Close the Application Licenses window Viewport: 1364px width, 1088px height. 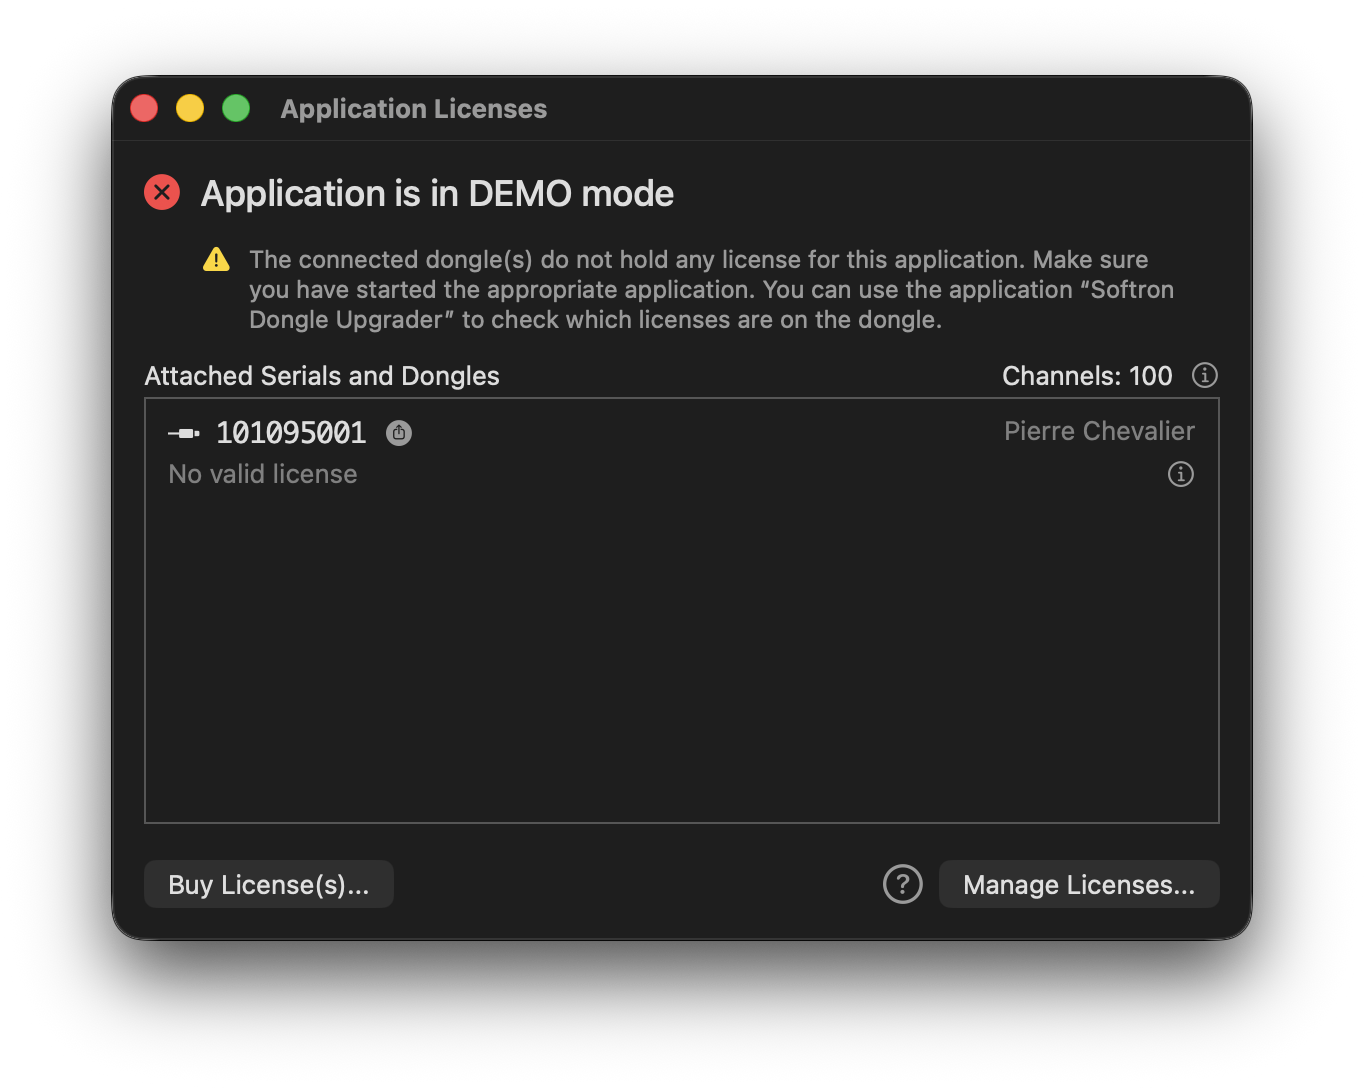[144, 108]
